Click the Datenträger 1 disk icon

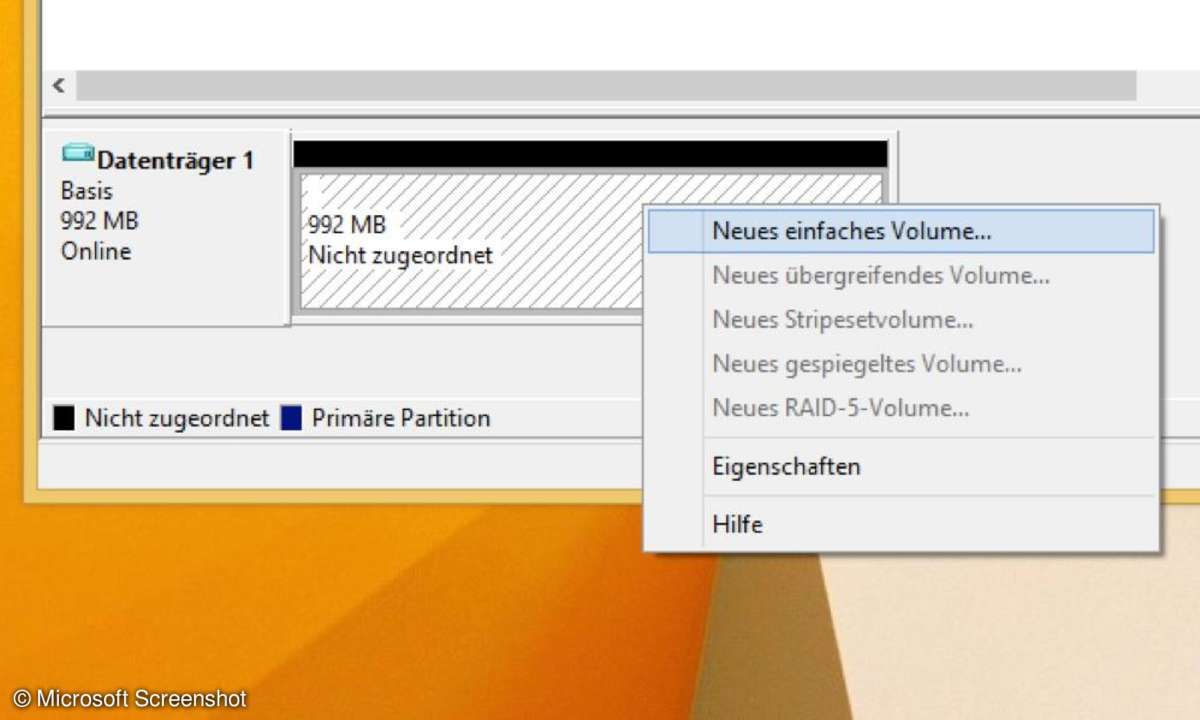(x=78, y=154)
